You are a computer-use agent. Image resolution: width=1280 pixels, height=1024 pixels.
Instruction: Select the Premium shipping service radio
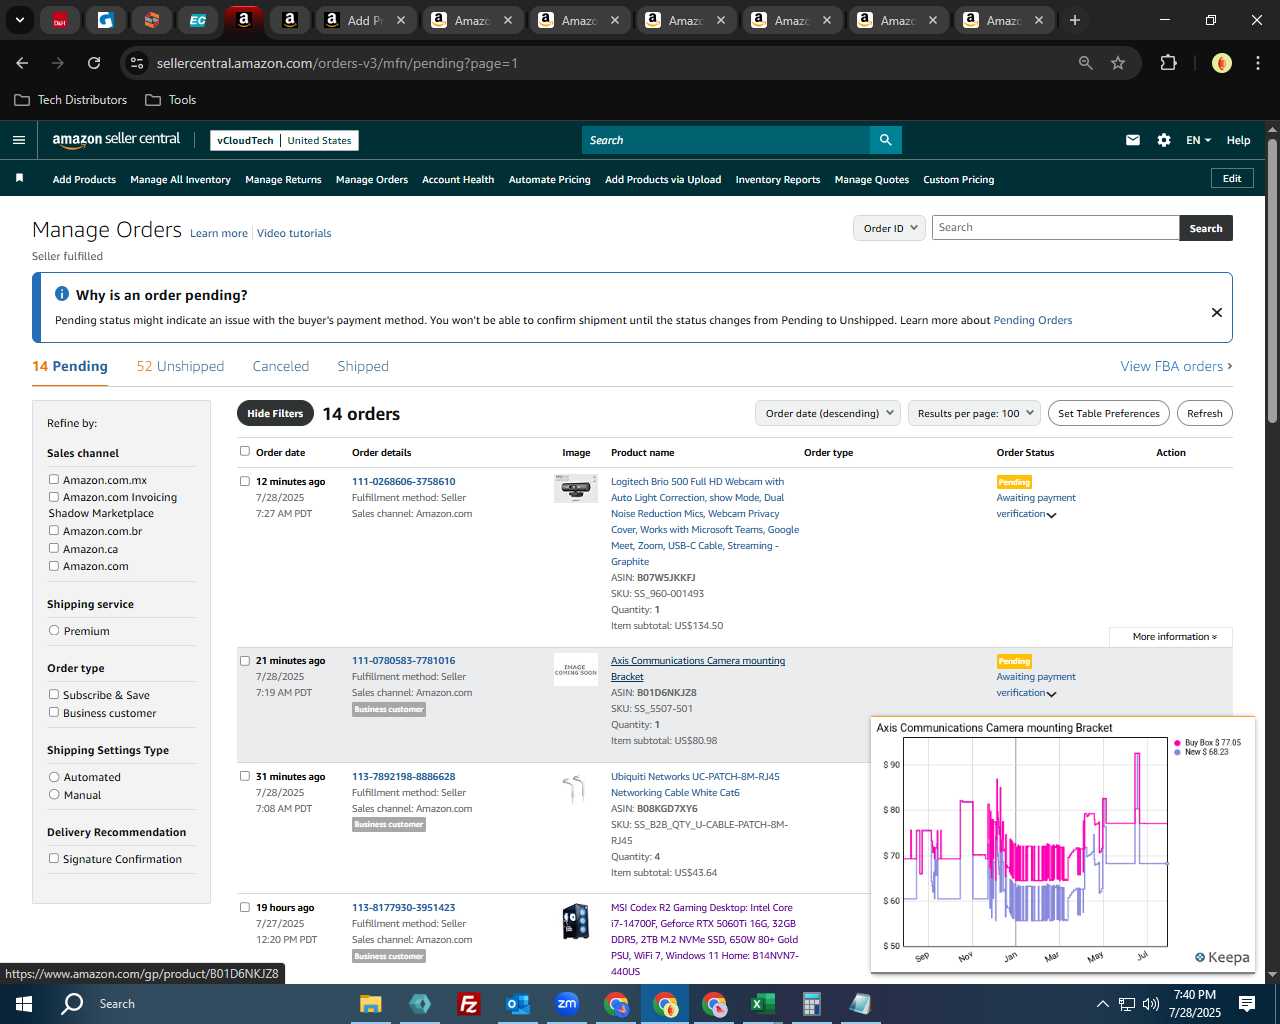[x=54, y=631]
